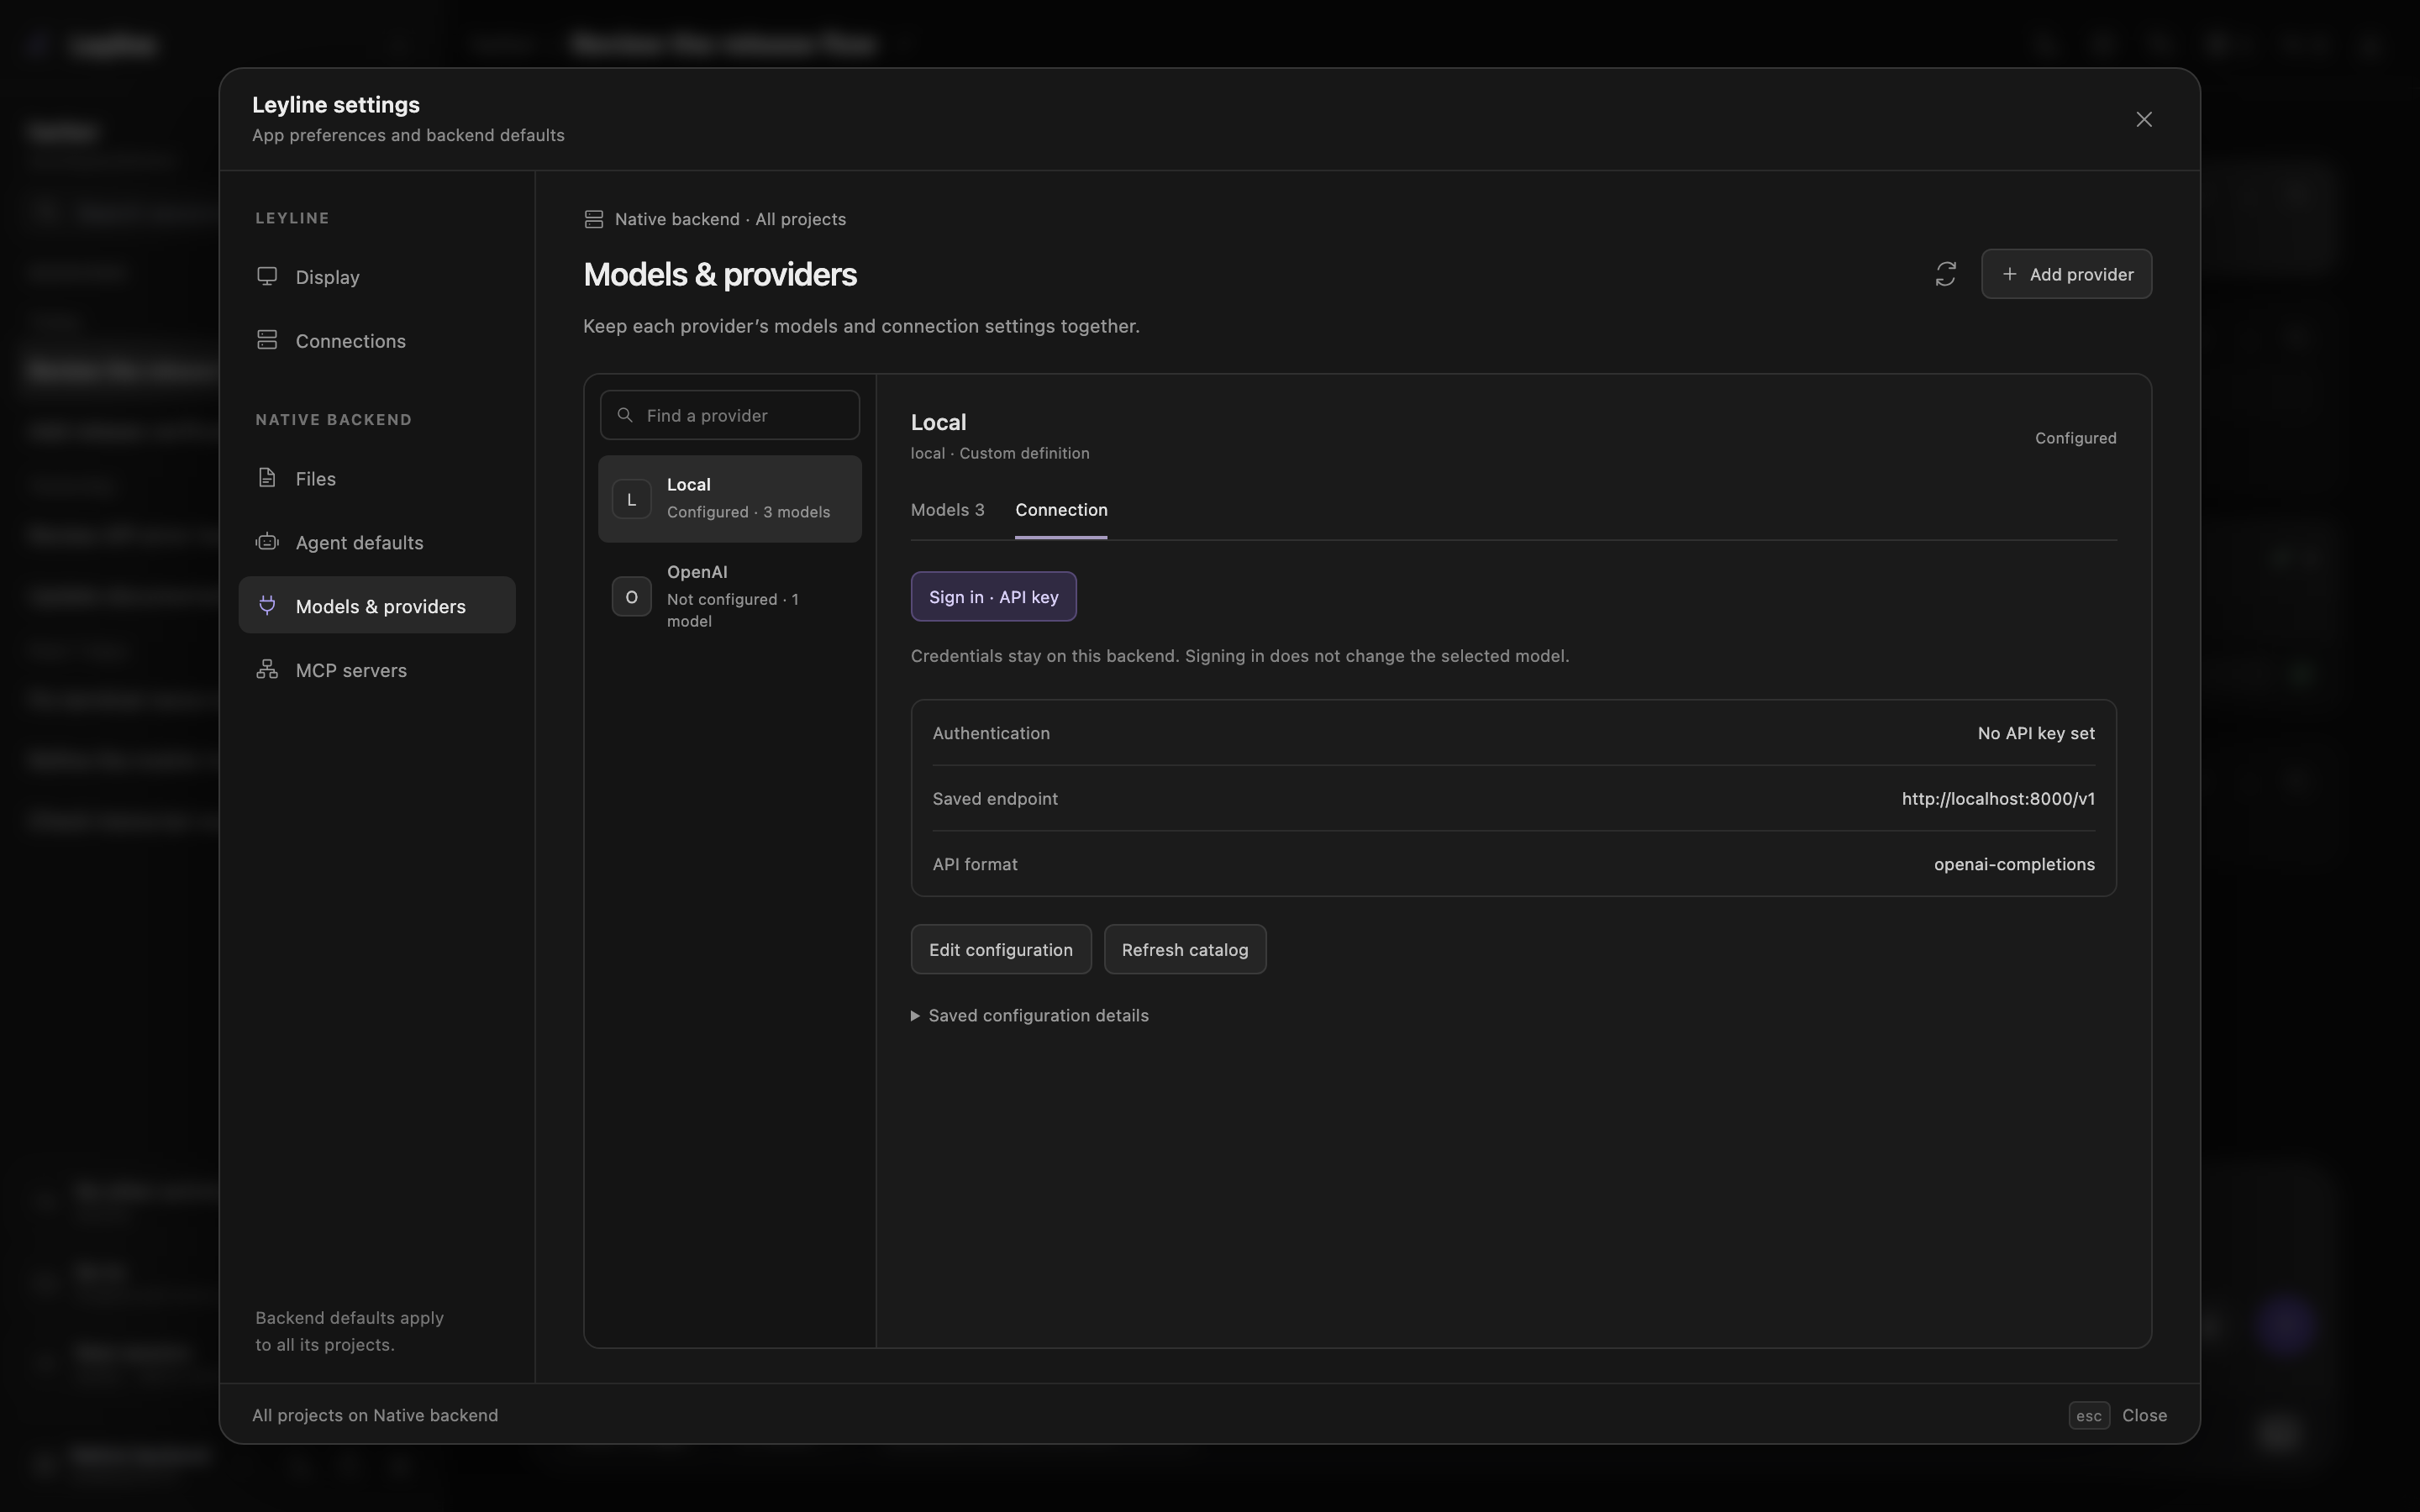The image size is (2420, 1512).
Task: Click the MCP servers network icon
Action: 267,669
